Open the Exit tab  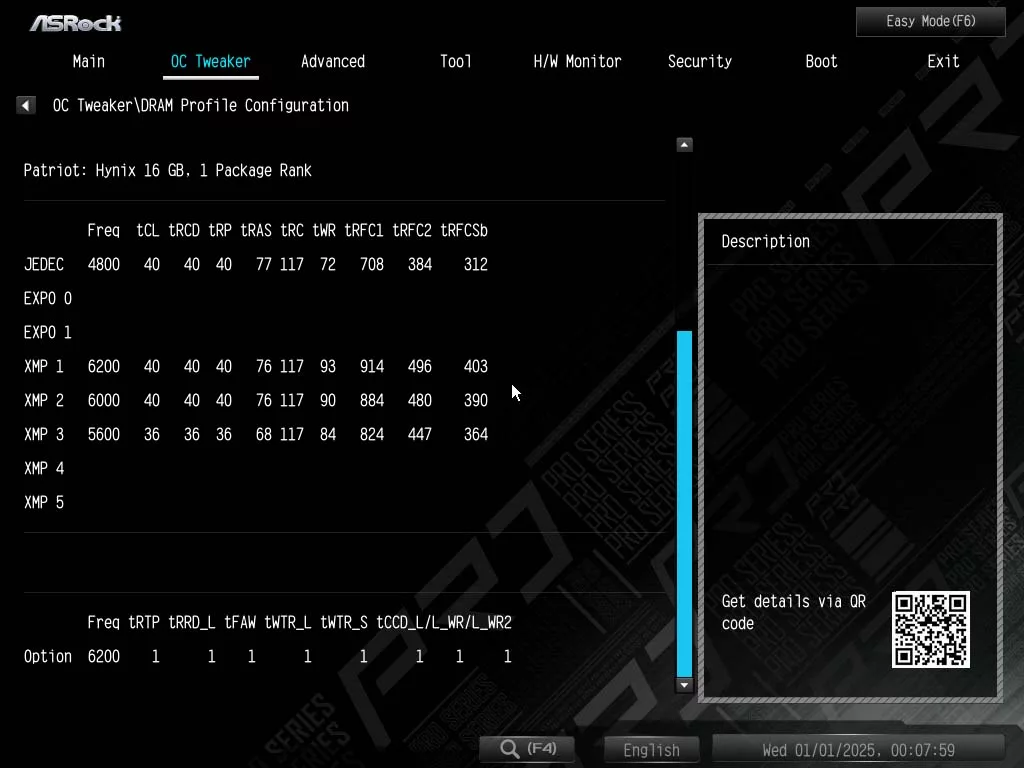pyautogui.click(x=943, y=61)
